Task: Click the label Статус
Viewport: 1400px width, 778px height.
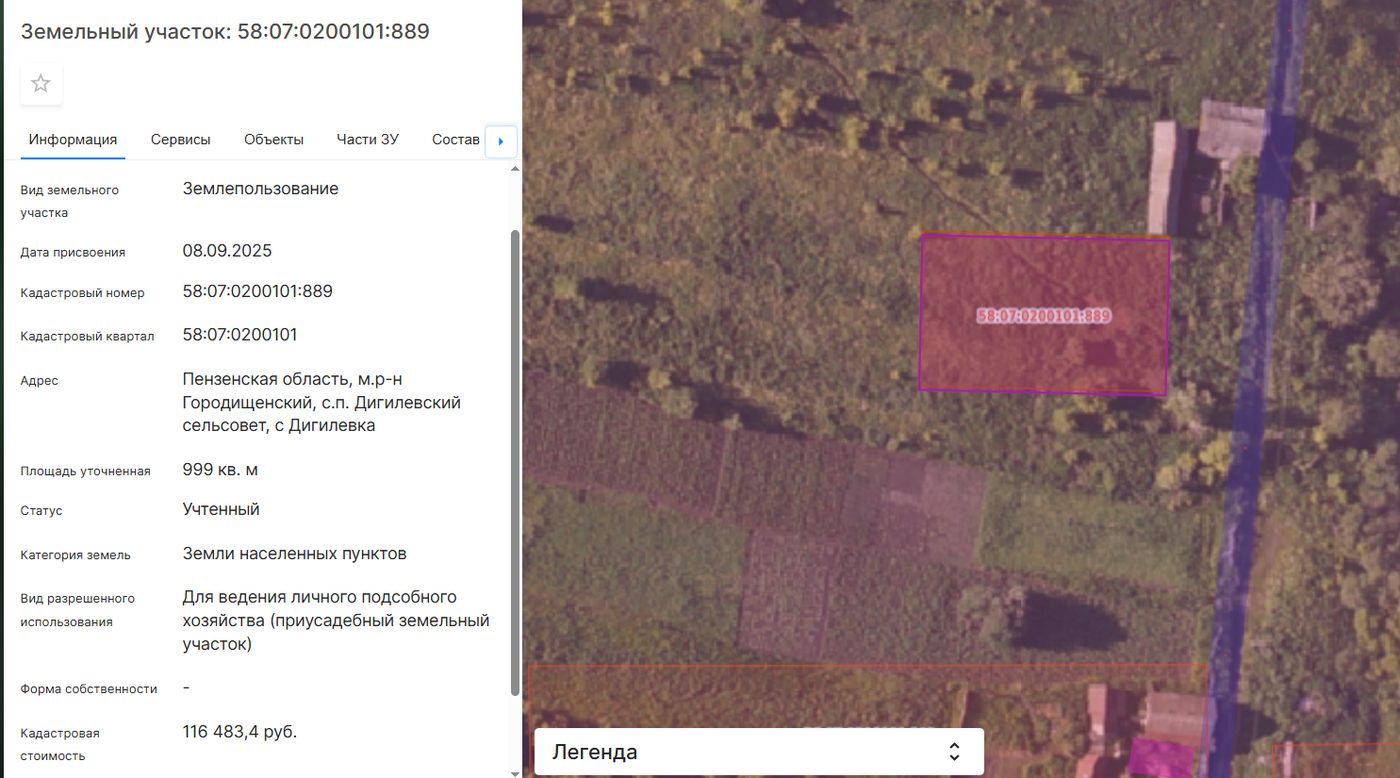Action: point(41,510)
